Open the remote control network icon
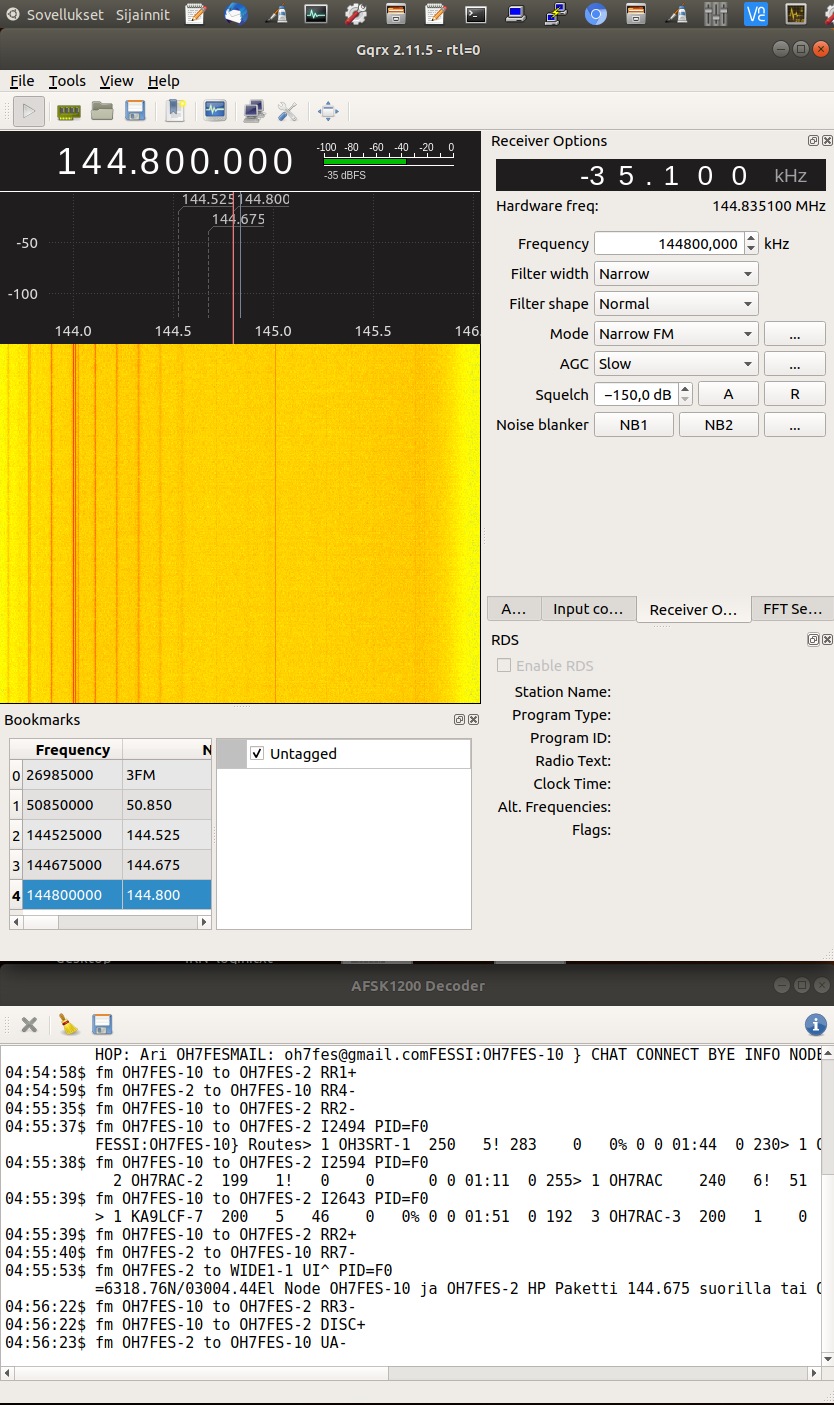This screenshot has width=834, height=1405. [254, 111]
